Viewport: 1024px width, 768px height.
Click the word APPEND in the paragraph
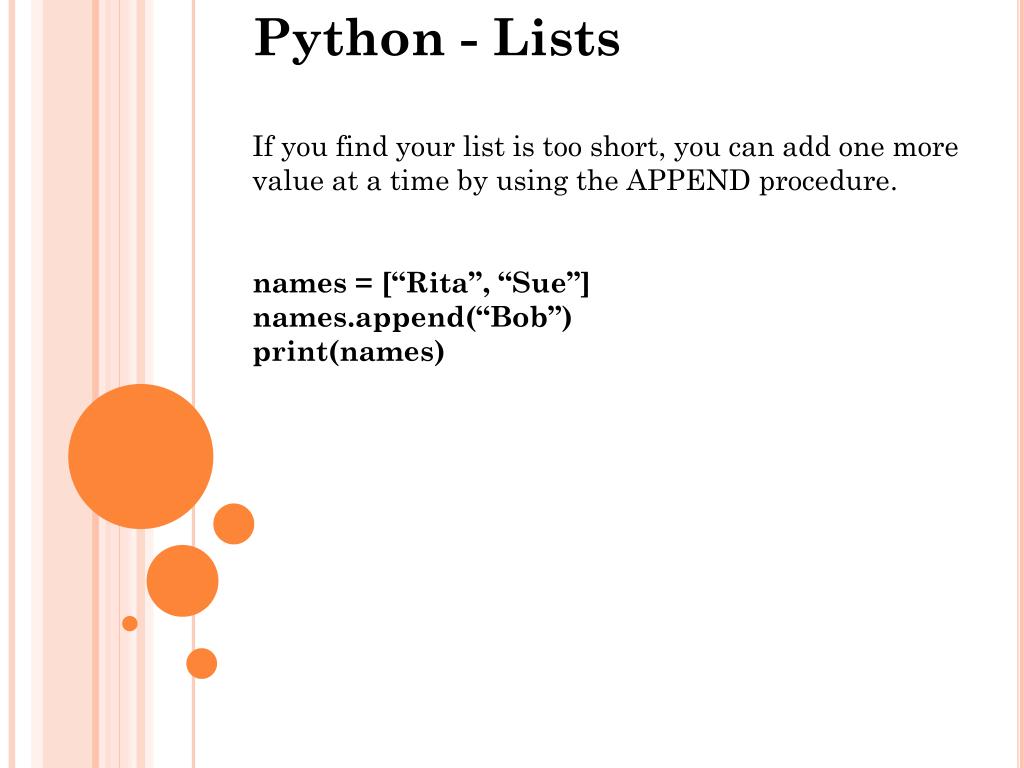(x=688, y=181)
